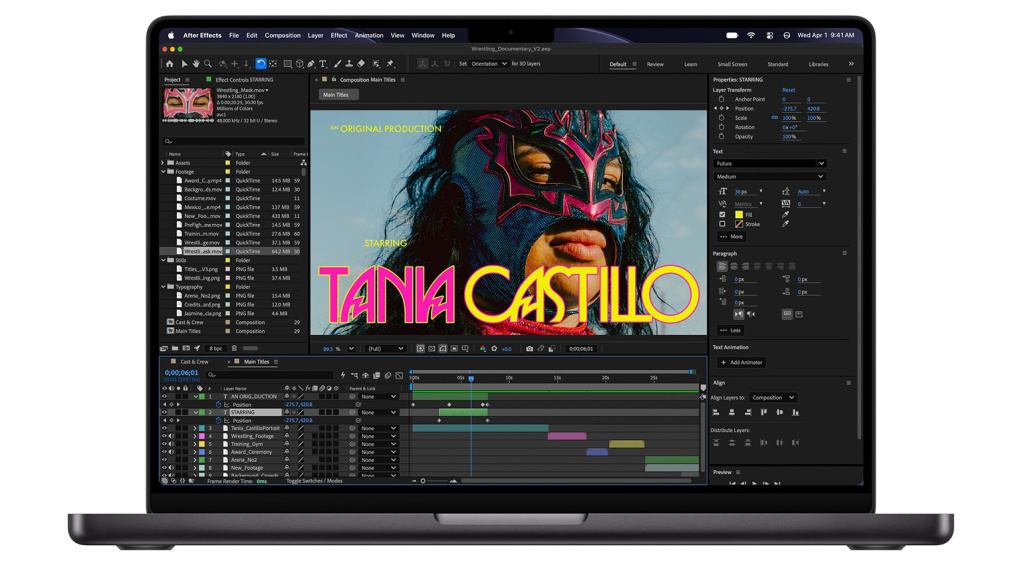Collapse the Footage folder in Project

(163, 172)
